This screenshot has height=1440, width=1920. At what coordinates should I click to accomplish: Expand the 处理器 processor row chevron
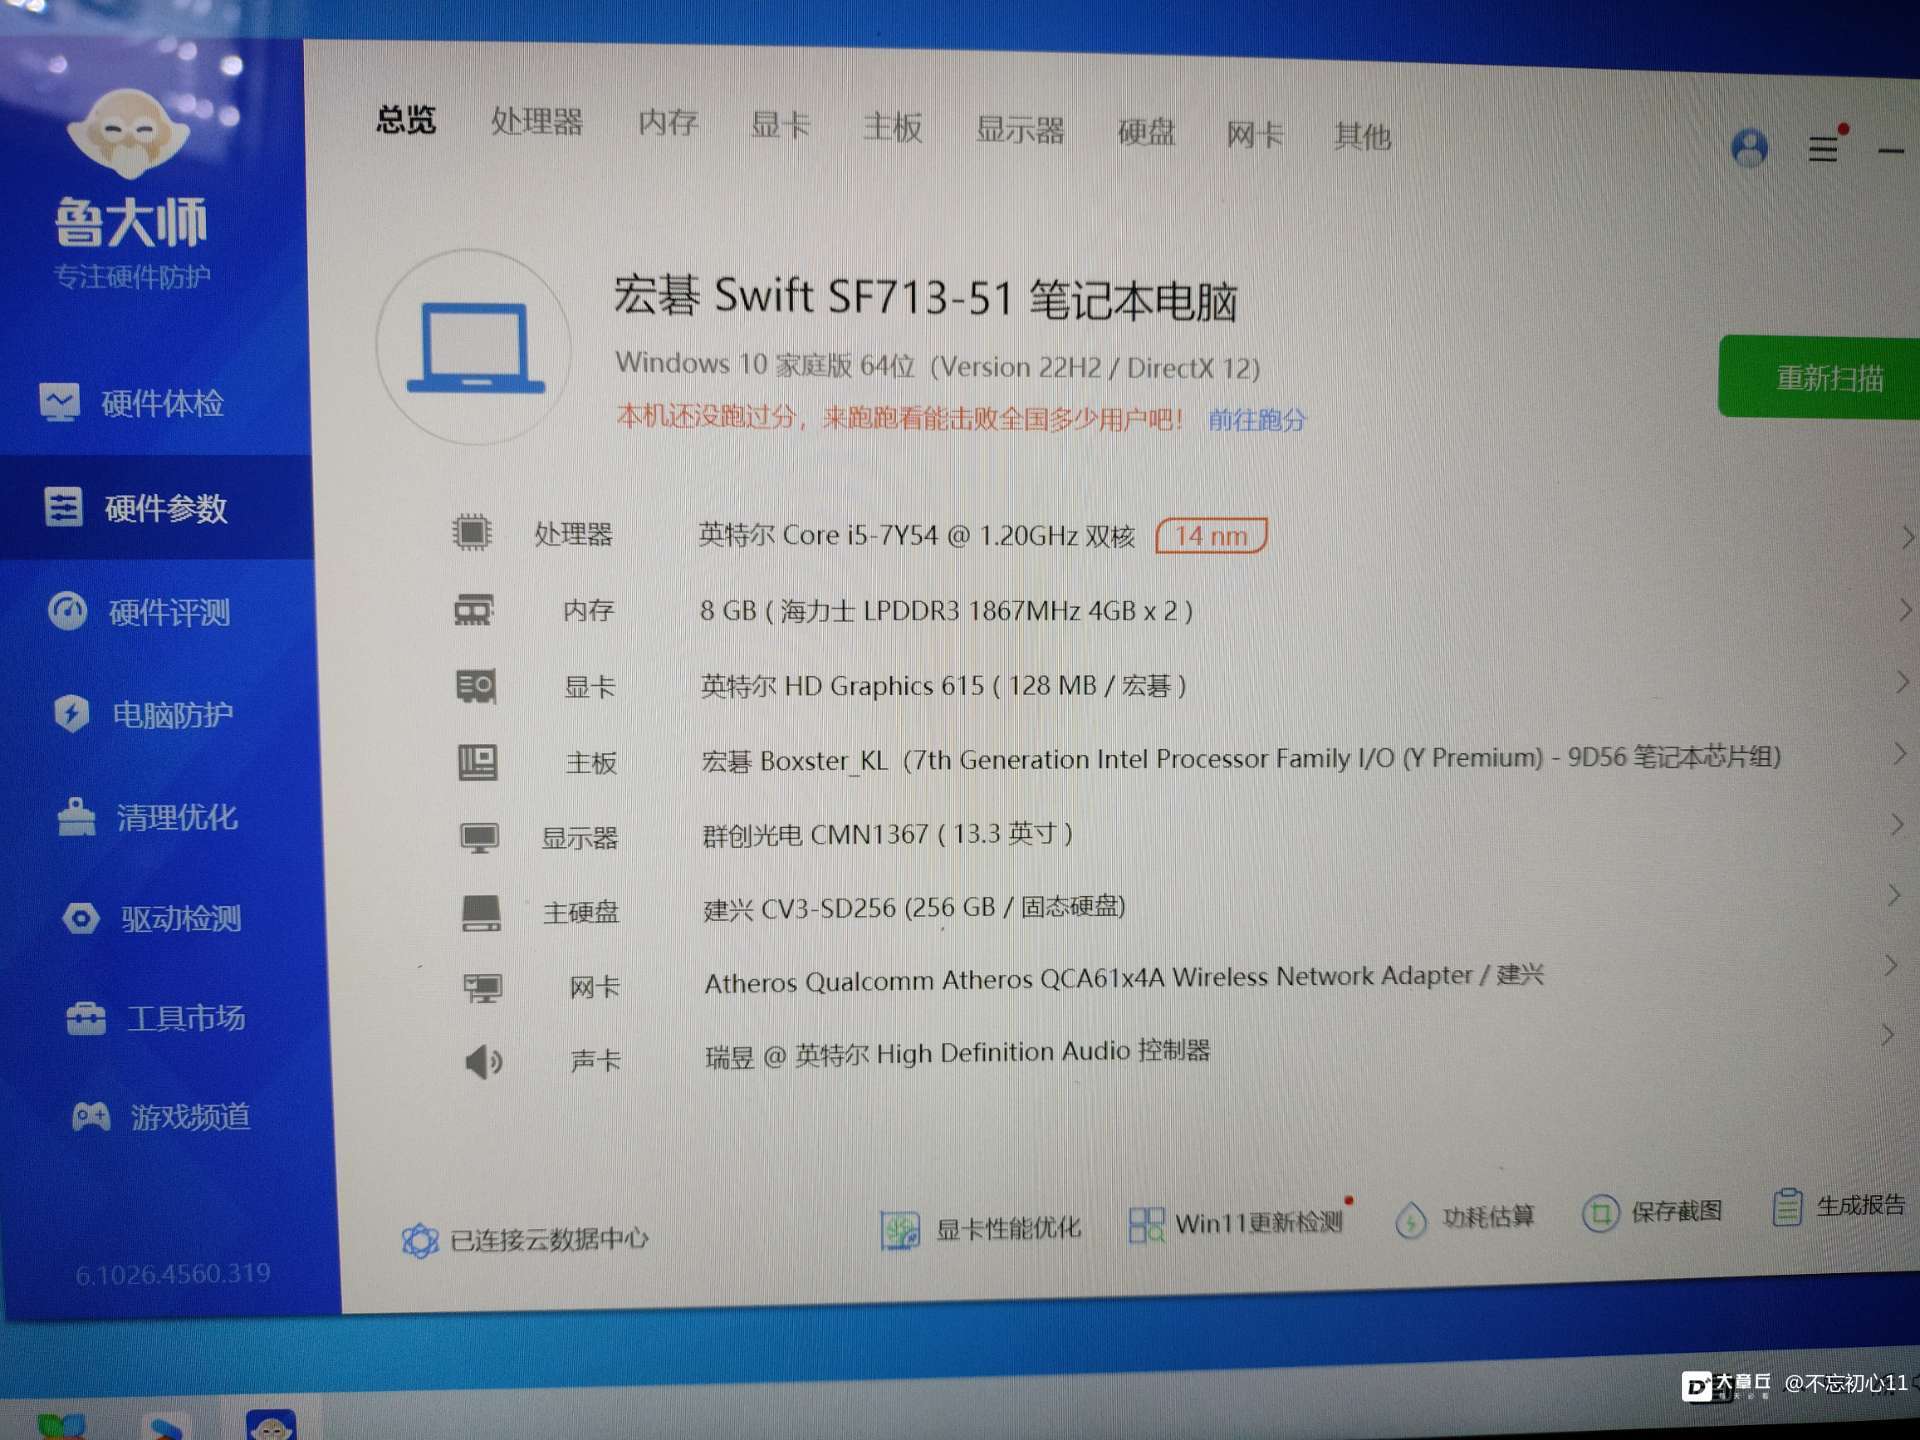click(x=1906, y=538)
